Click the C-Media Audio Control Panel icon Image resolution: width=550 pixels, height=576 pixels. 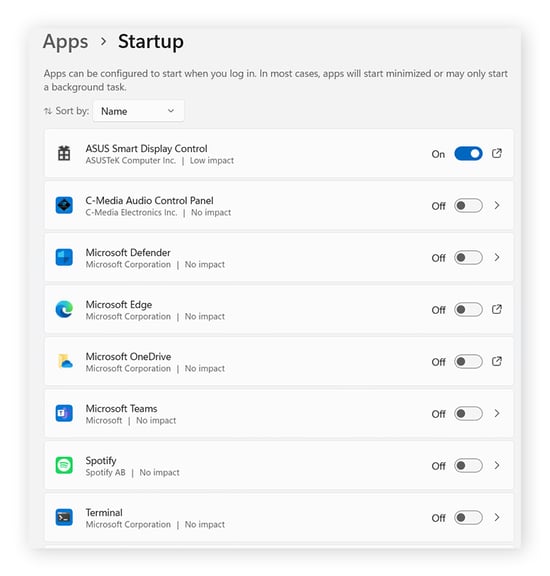point(64,205)
